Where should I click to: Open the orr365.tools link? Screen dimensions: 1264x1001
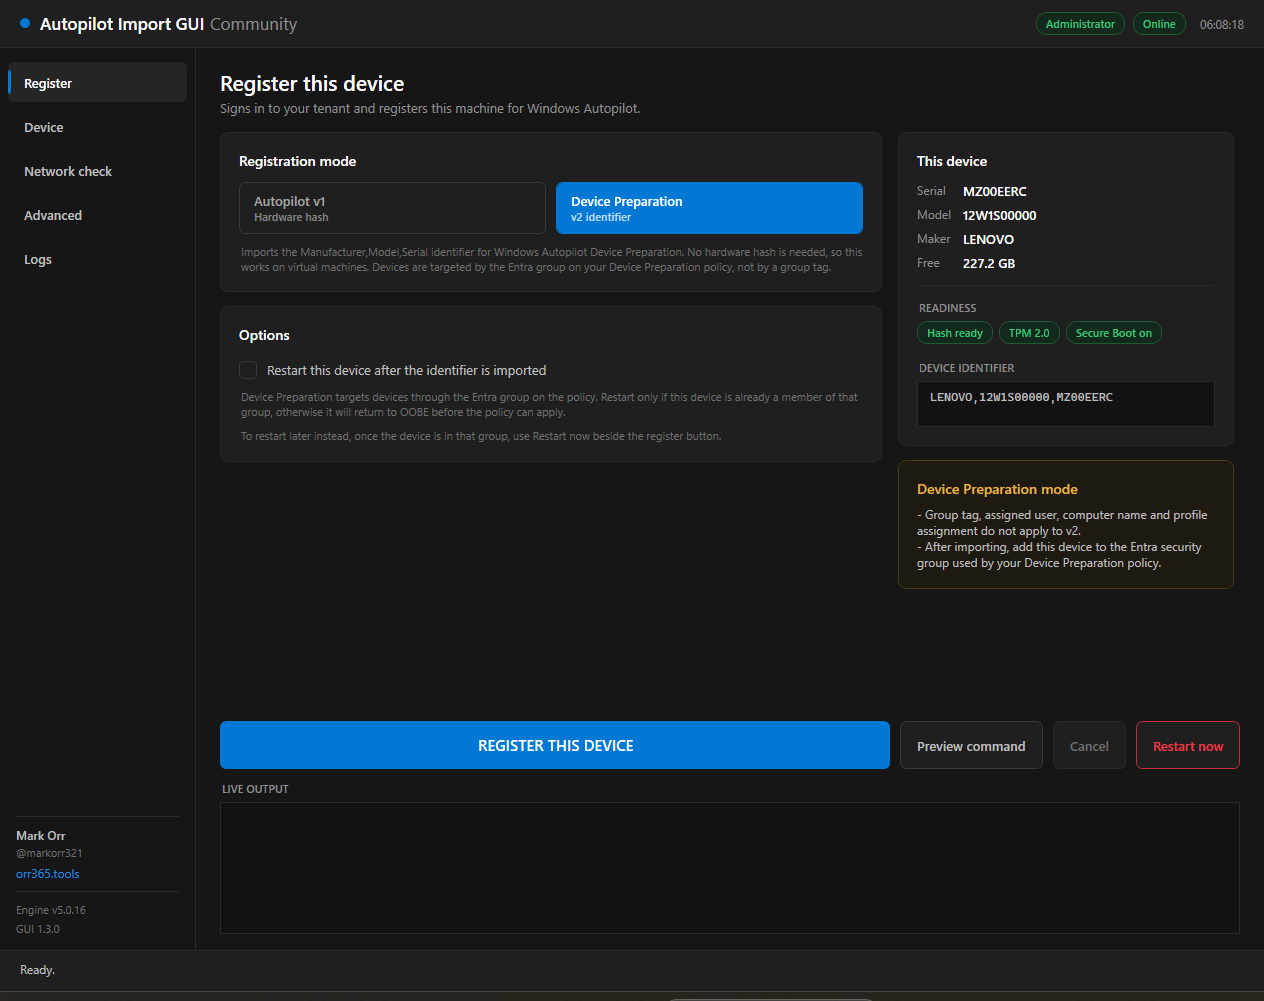click(48, 874)
